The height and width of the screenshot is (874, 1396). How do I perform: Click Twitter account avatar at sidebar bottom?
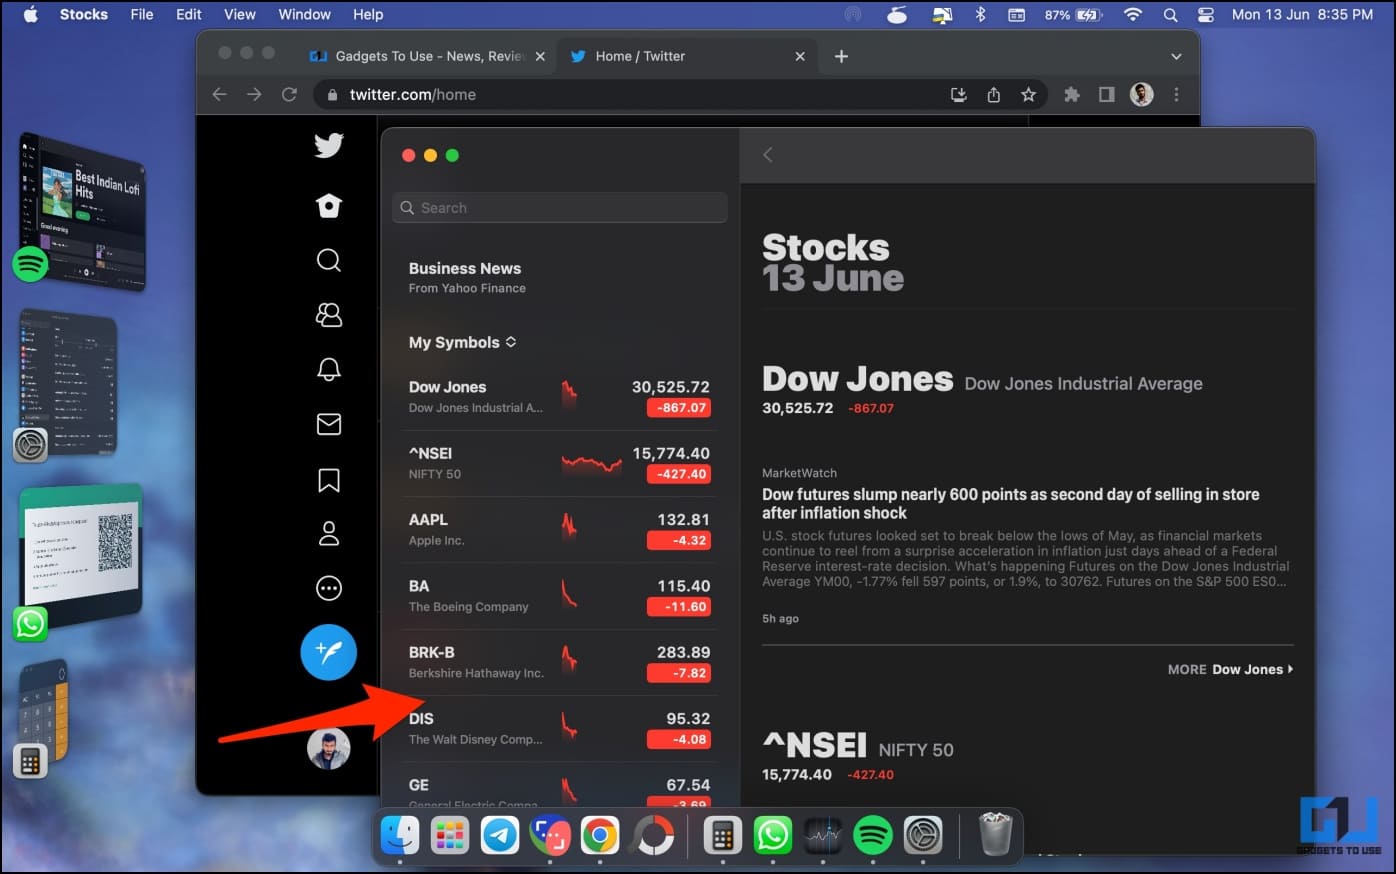(x=329, y=748)
